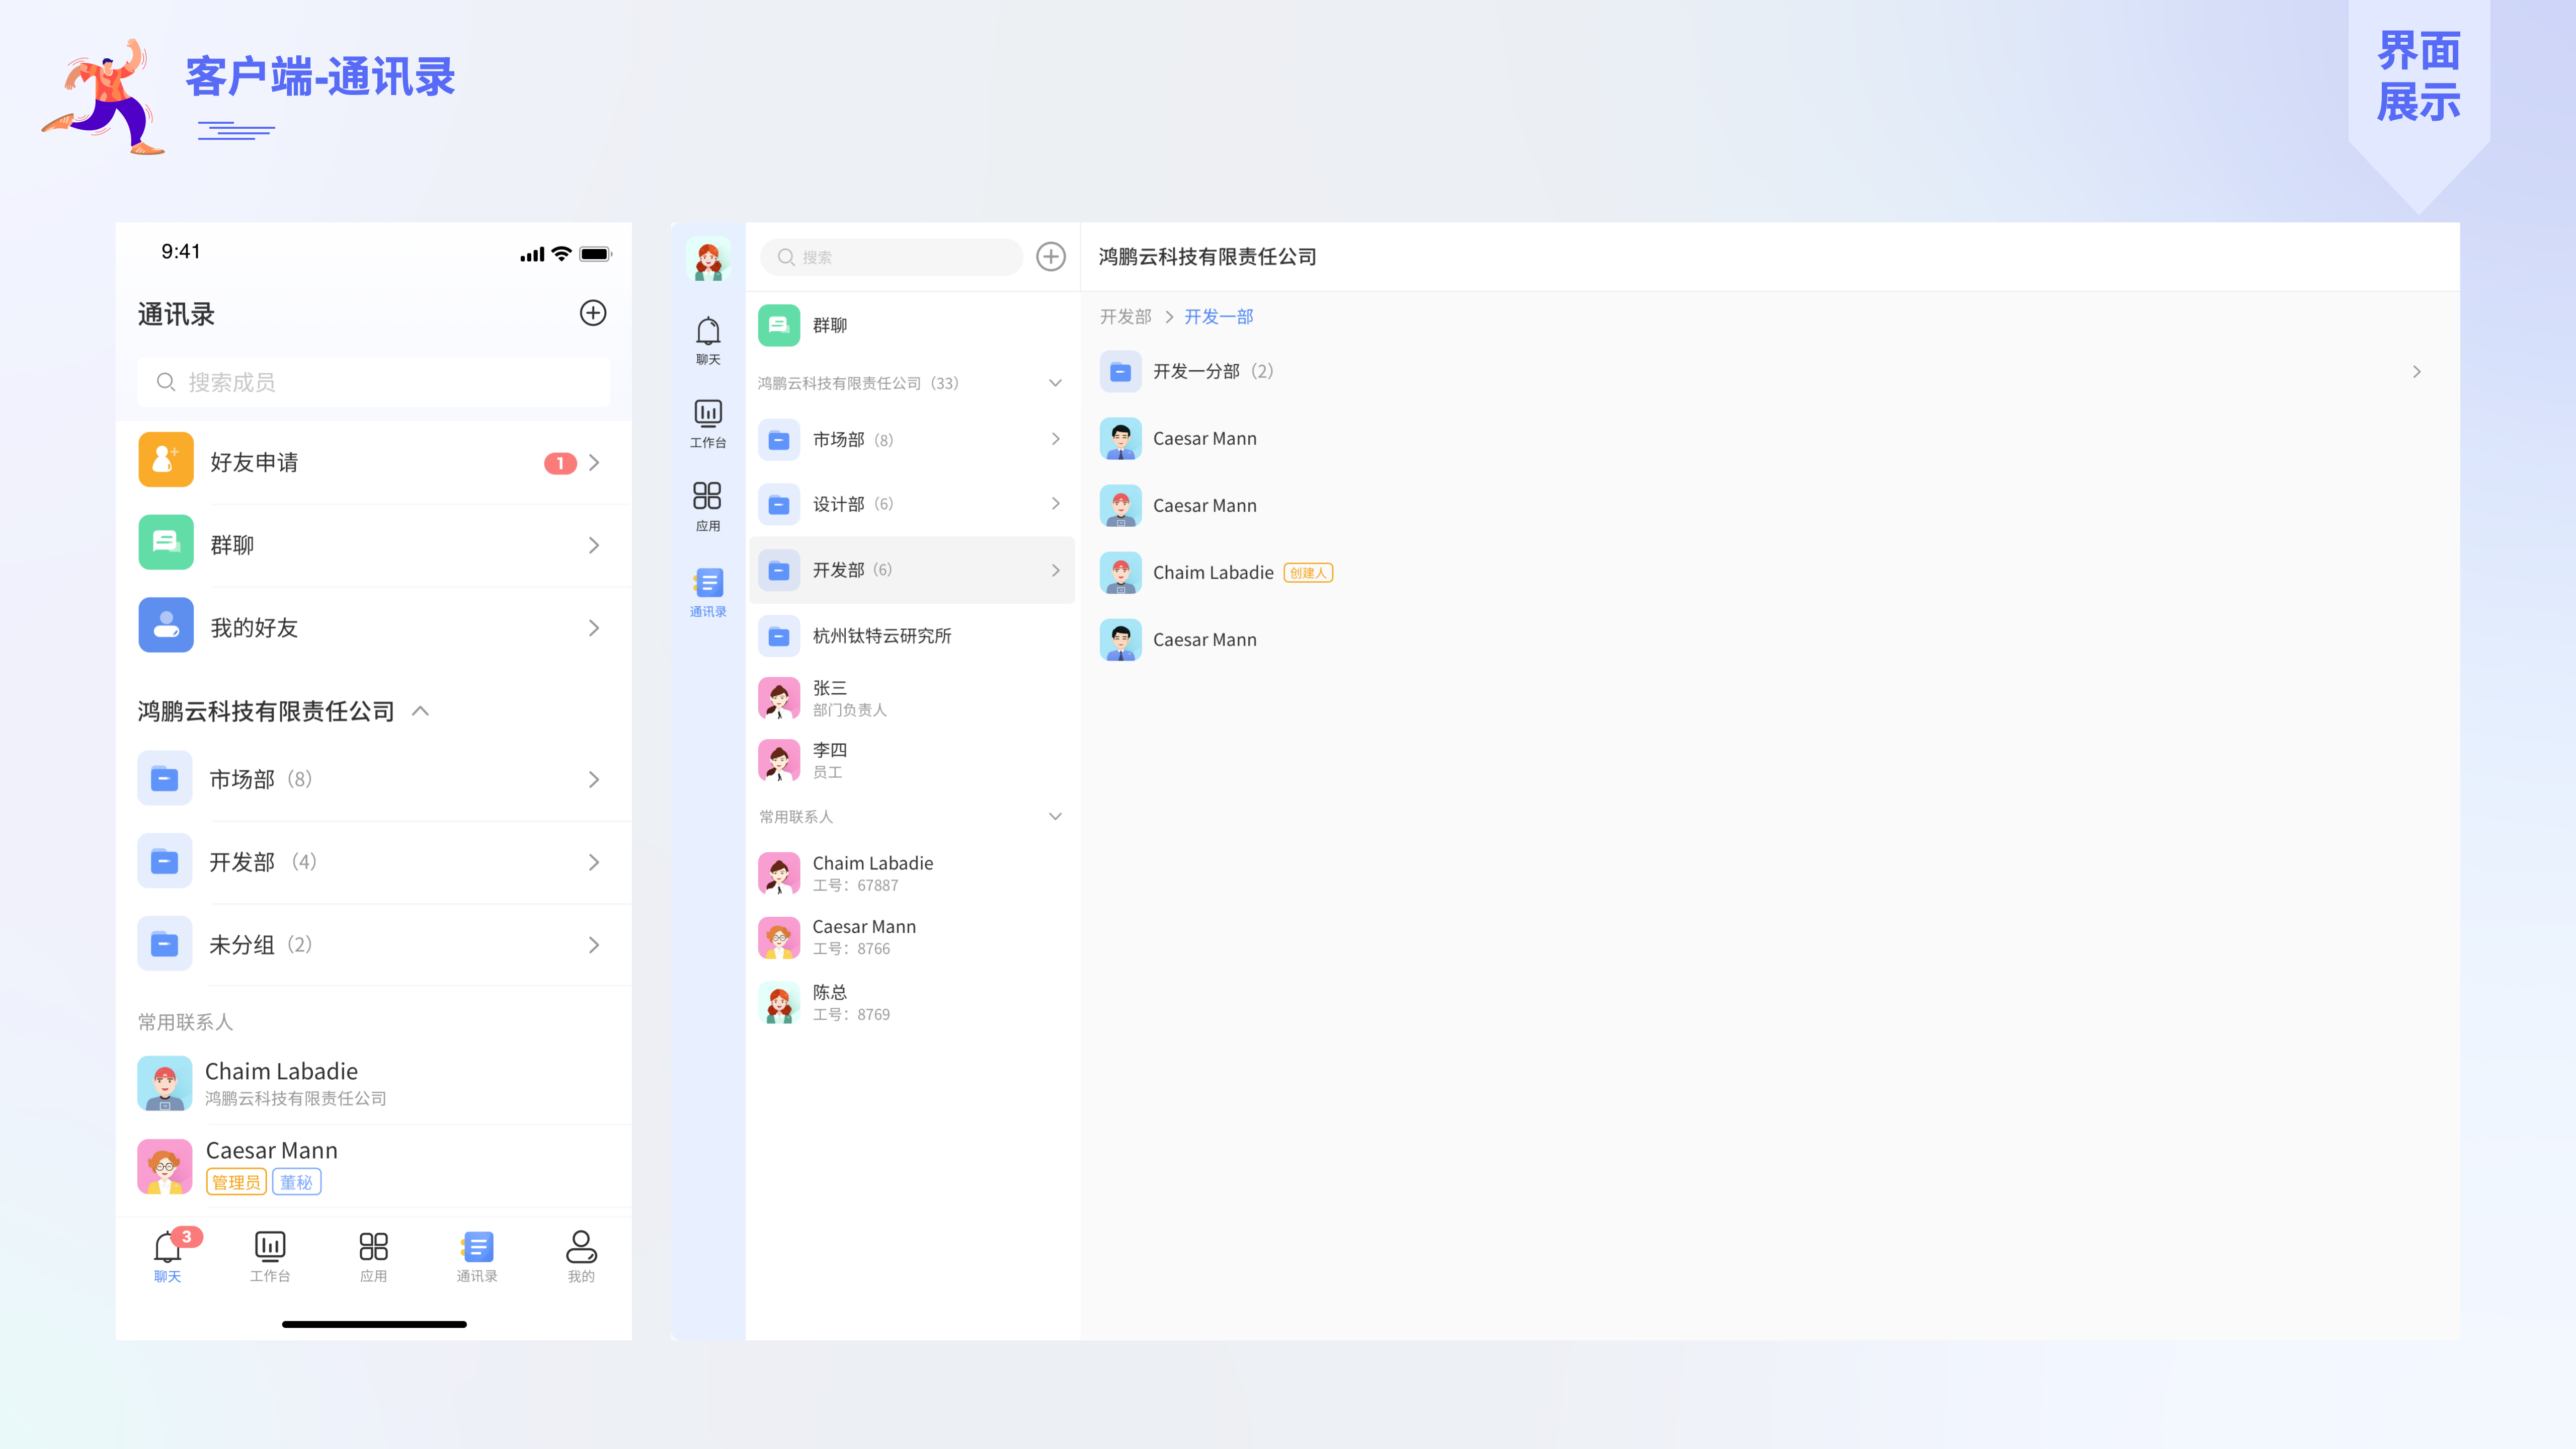
Task: Click the desktop sidebar user avatar
Action: pyautogui.click(x=708, y=259)
